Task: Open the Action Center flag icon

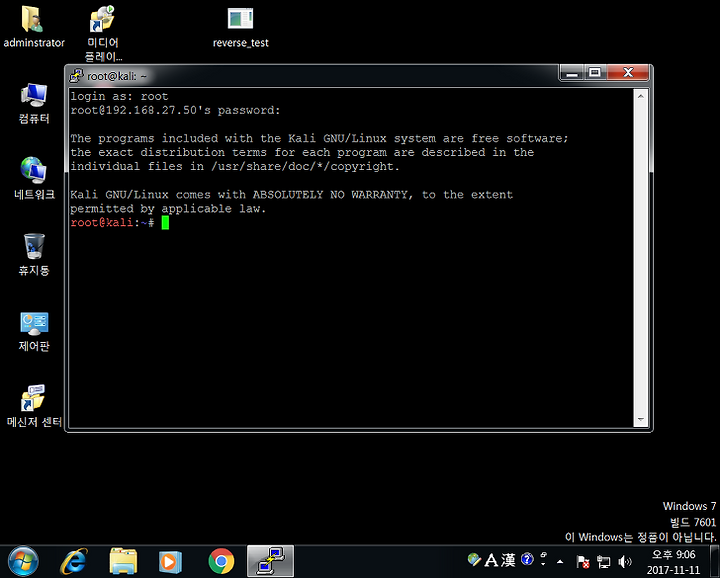Action: coord(583,561)
